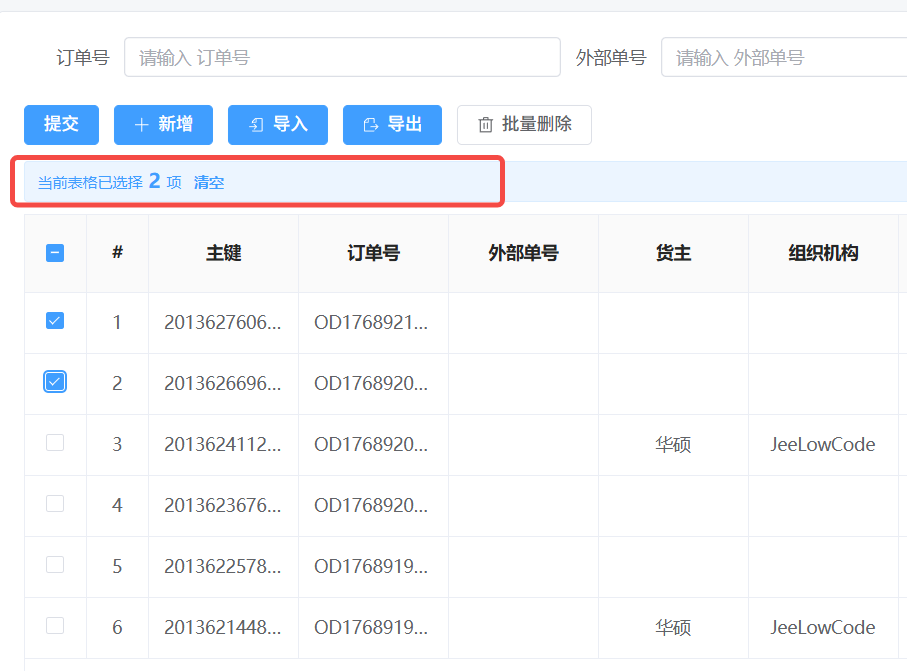Select the checkbox for row 3
907x671 pixels.
pyautogui.click(x=55, y=443)
